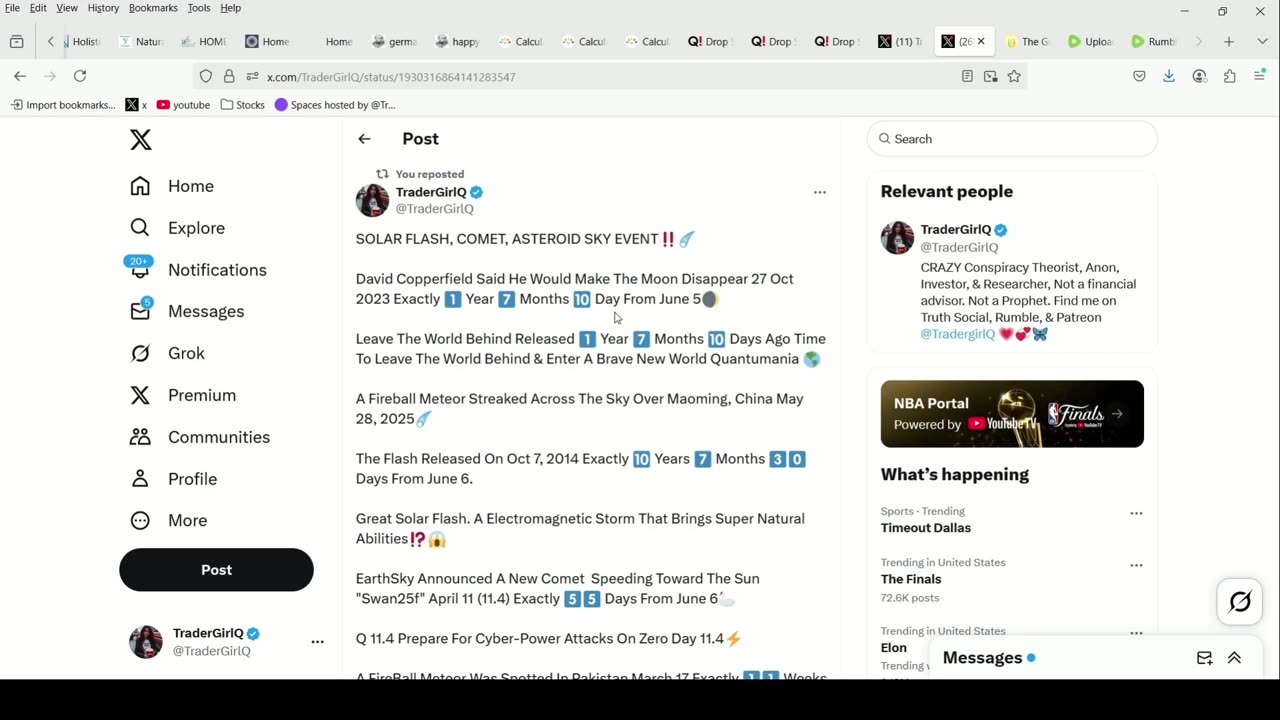Viewport: 1280px width, 720px height.
Task: Open the Messages drawer title
Action: 982,658
